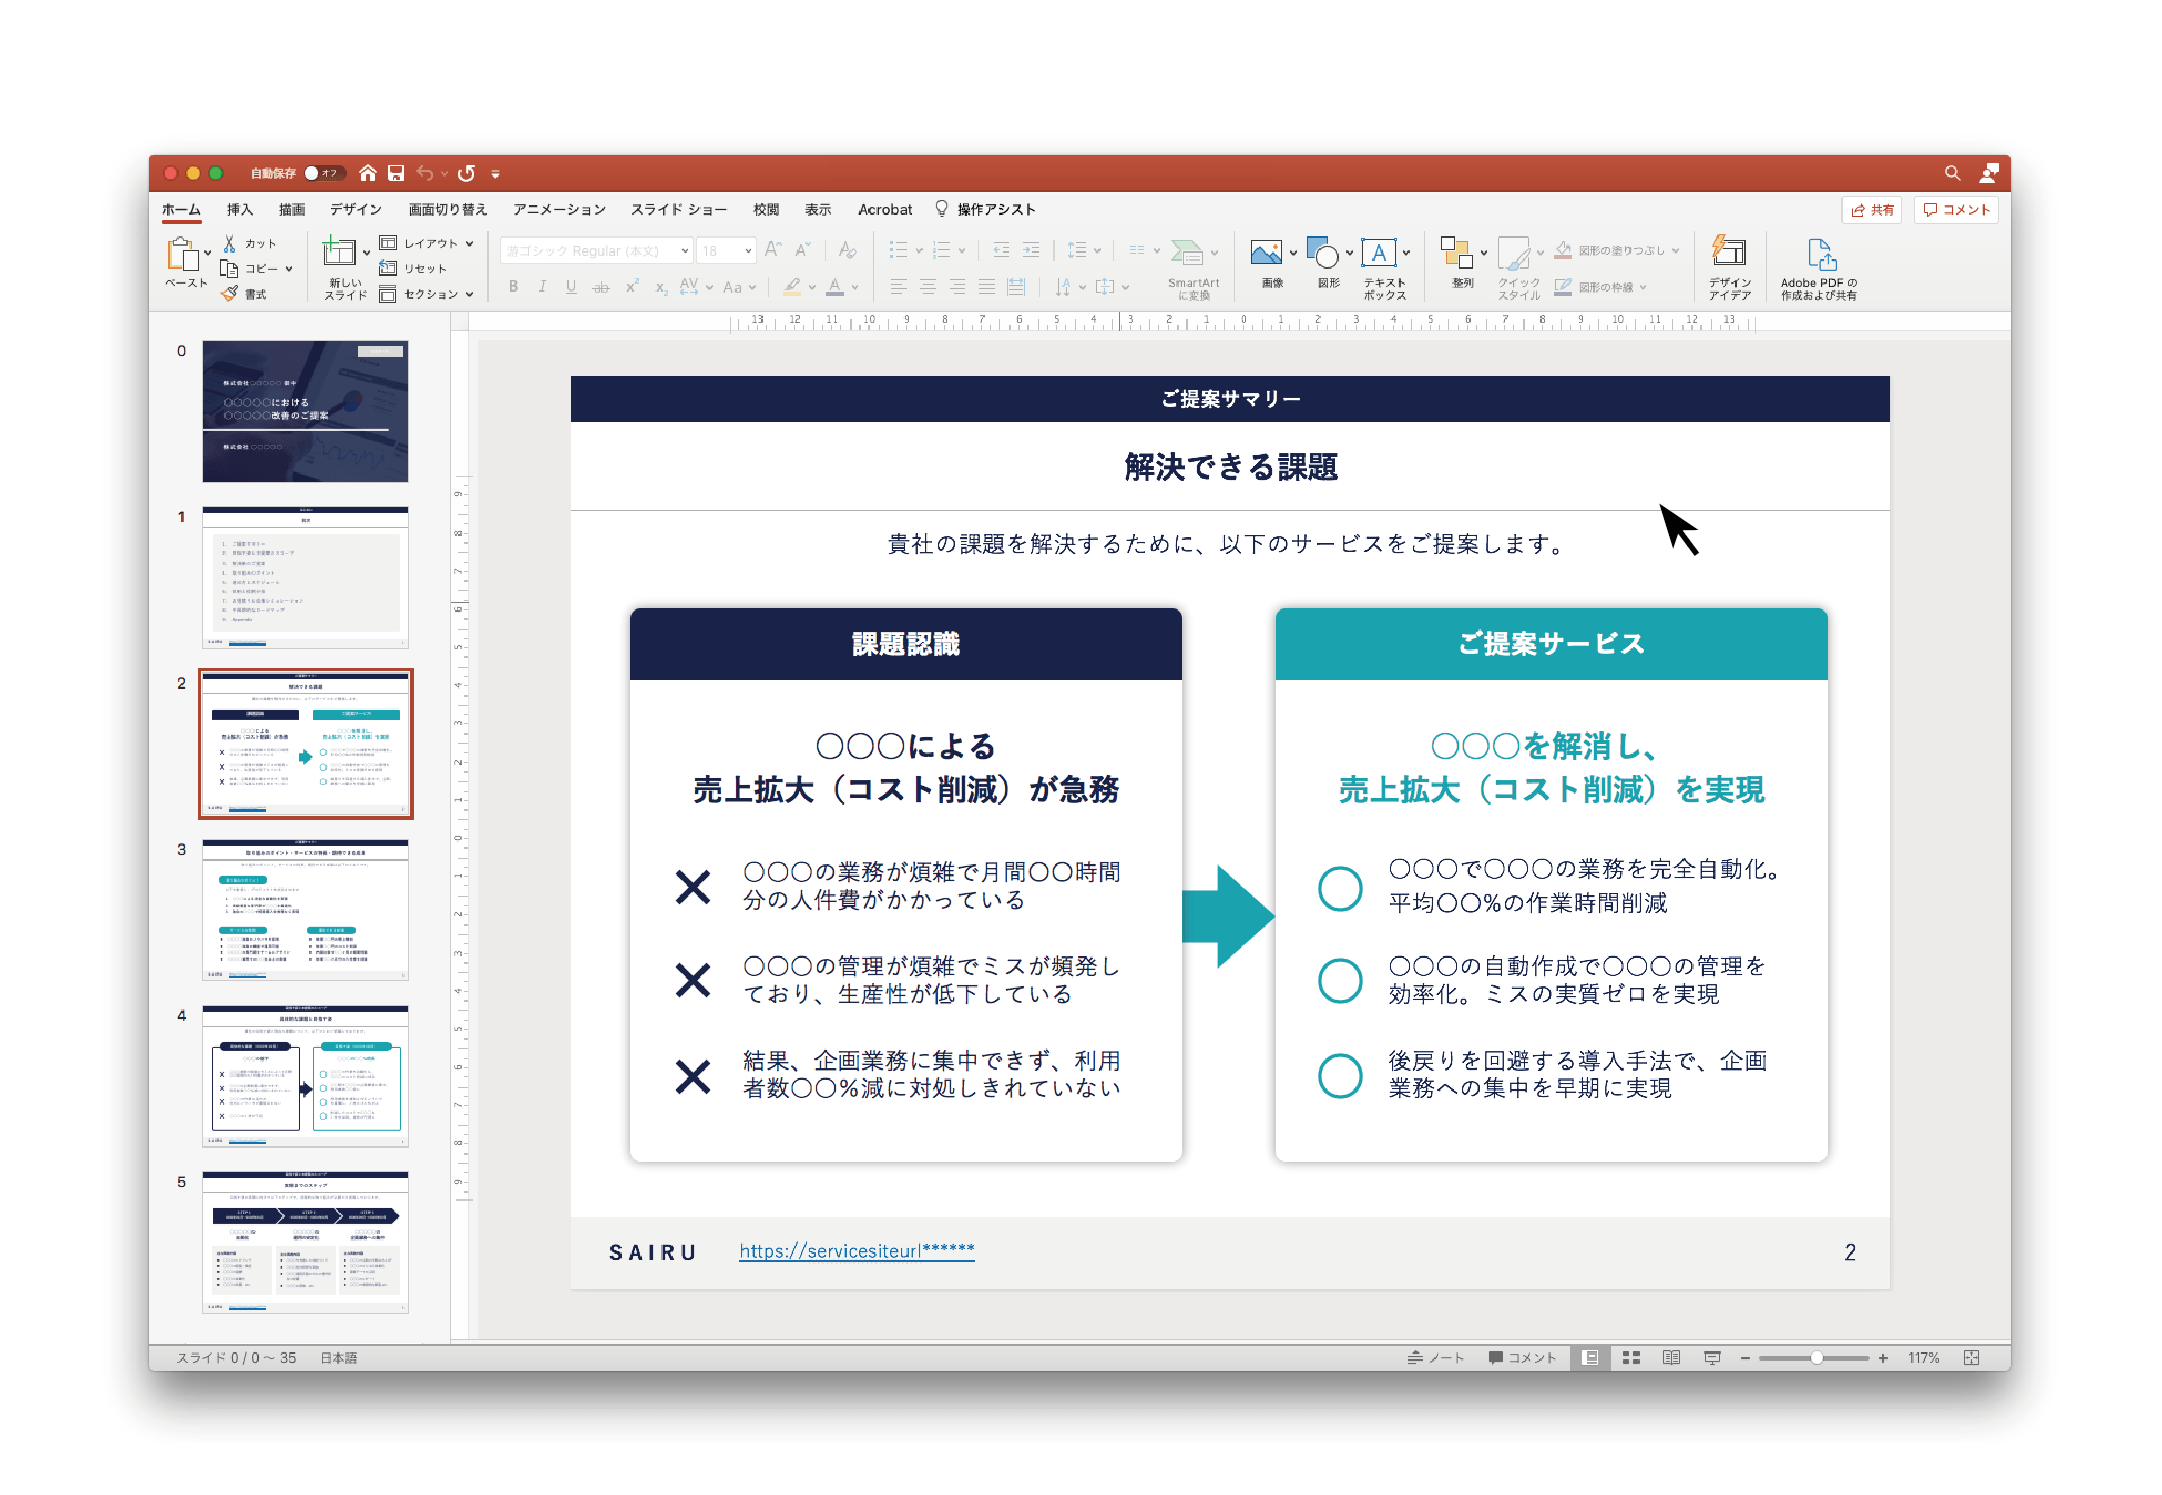Click the 共有 button
2162x1495 pixels.
(1871, 209)
